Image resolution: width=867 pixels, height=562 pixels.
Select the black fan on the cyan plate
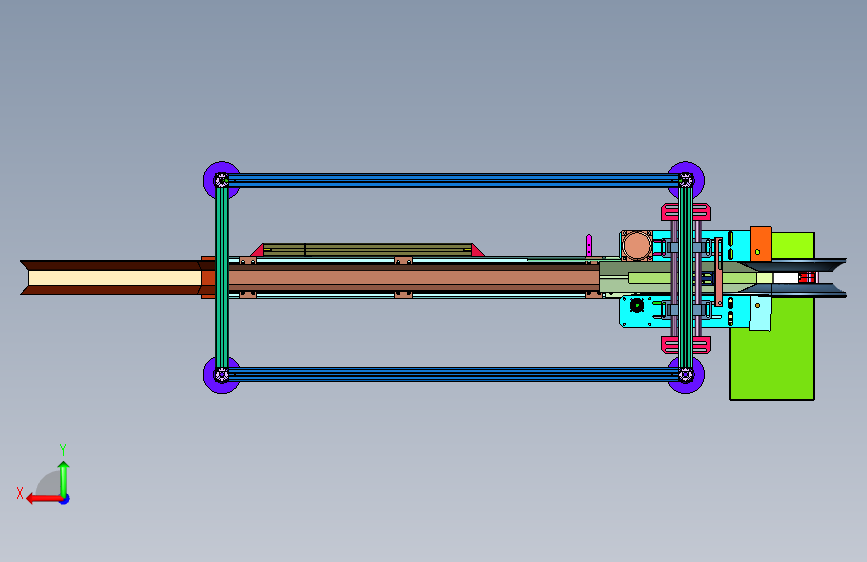click(637, 305)
